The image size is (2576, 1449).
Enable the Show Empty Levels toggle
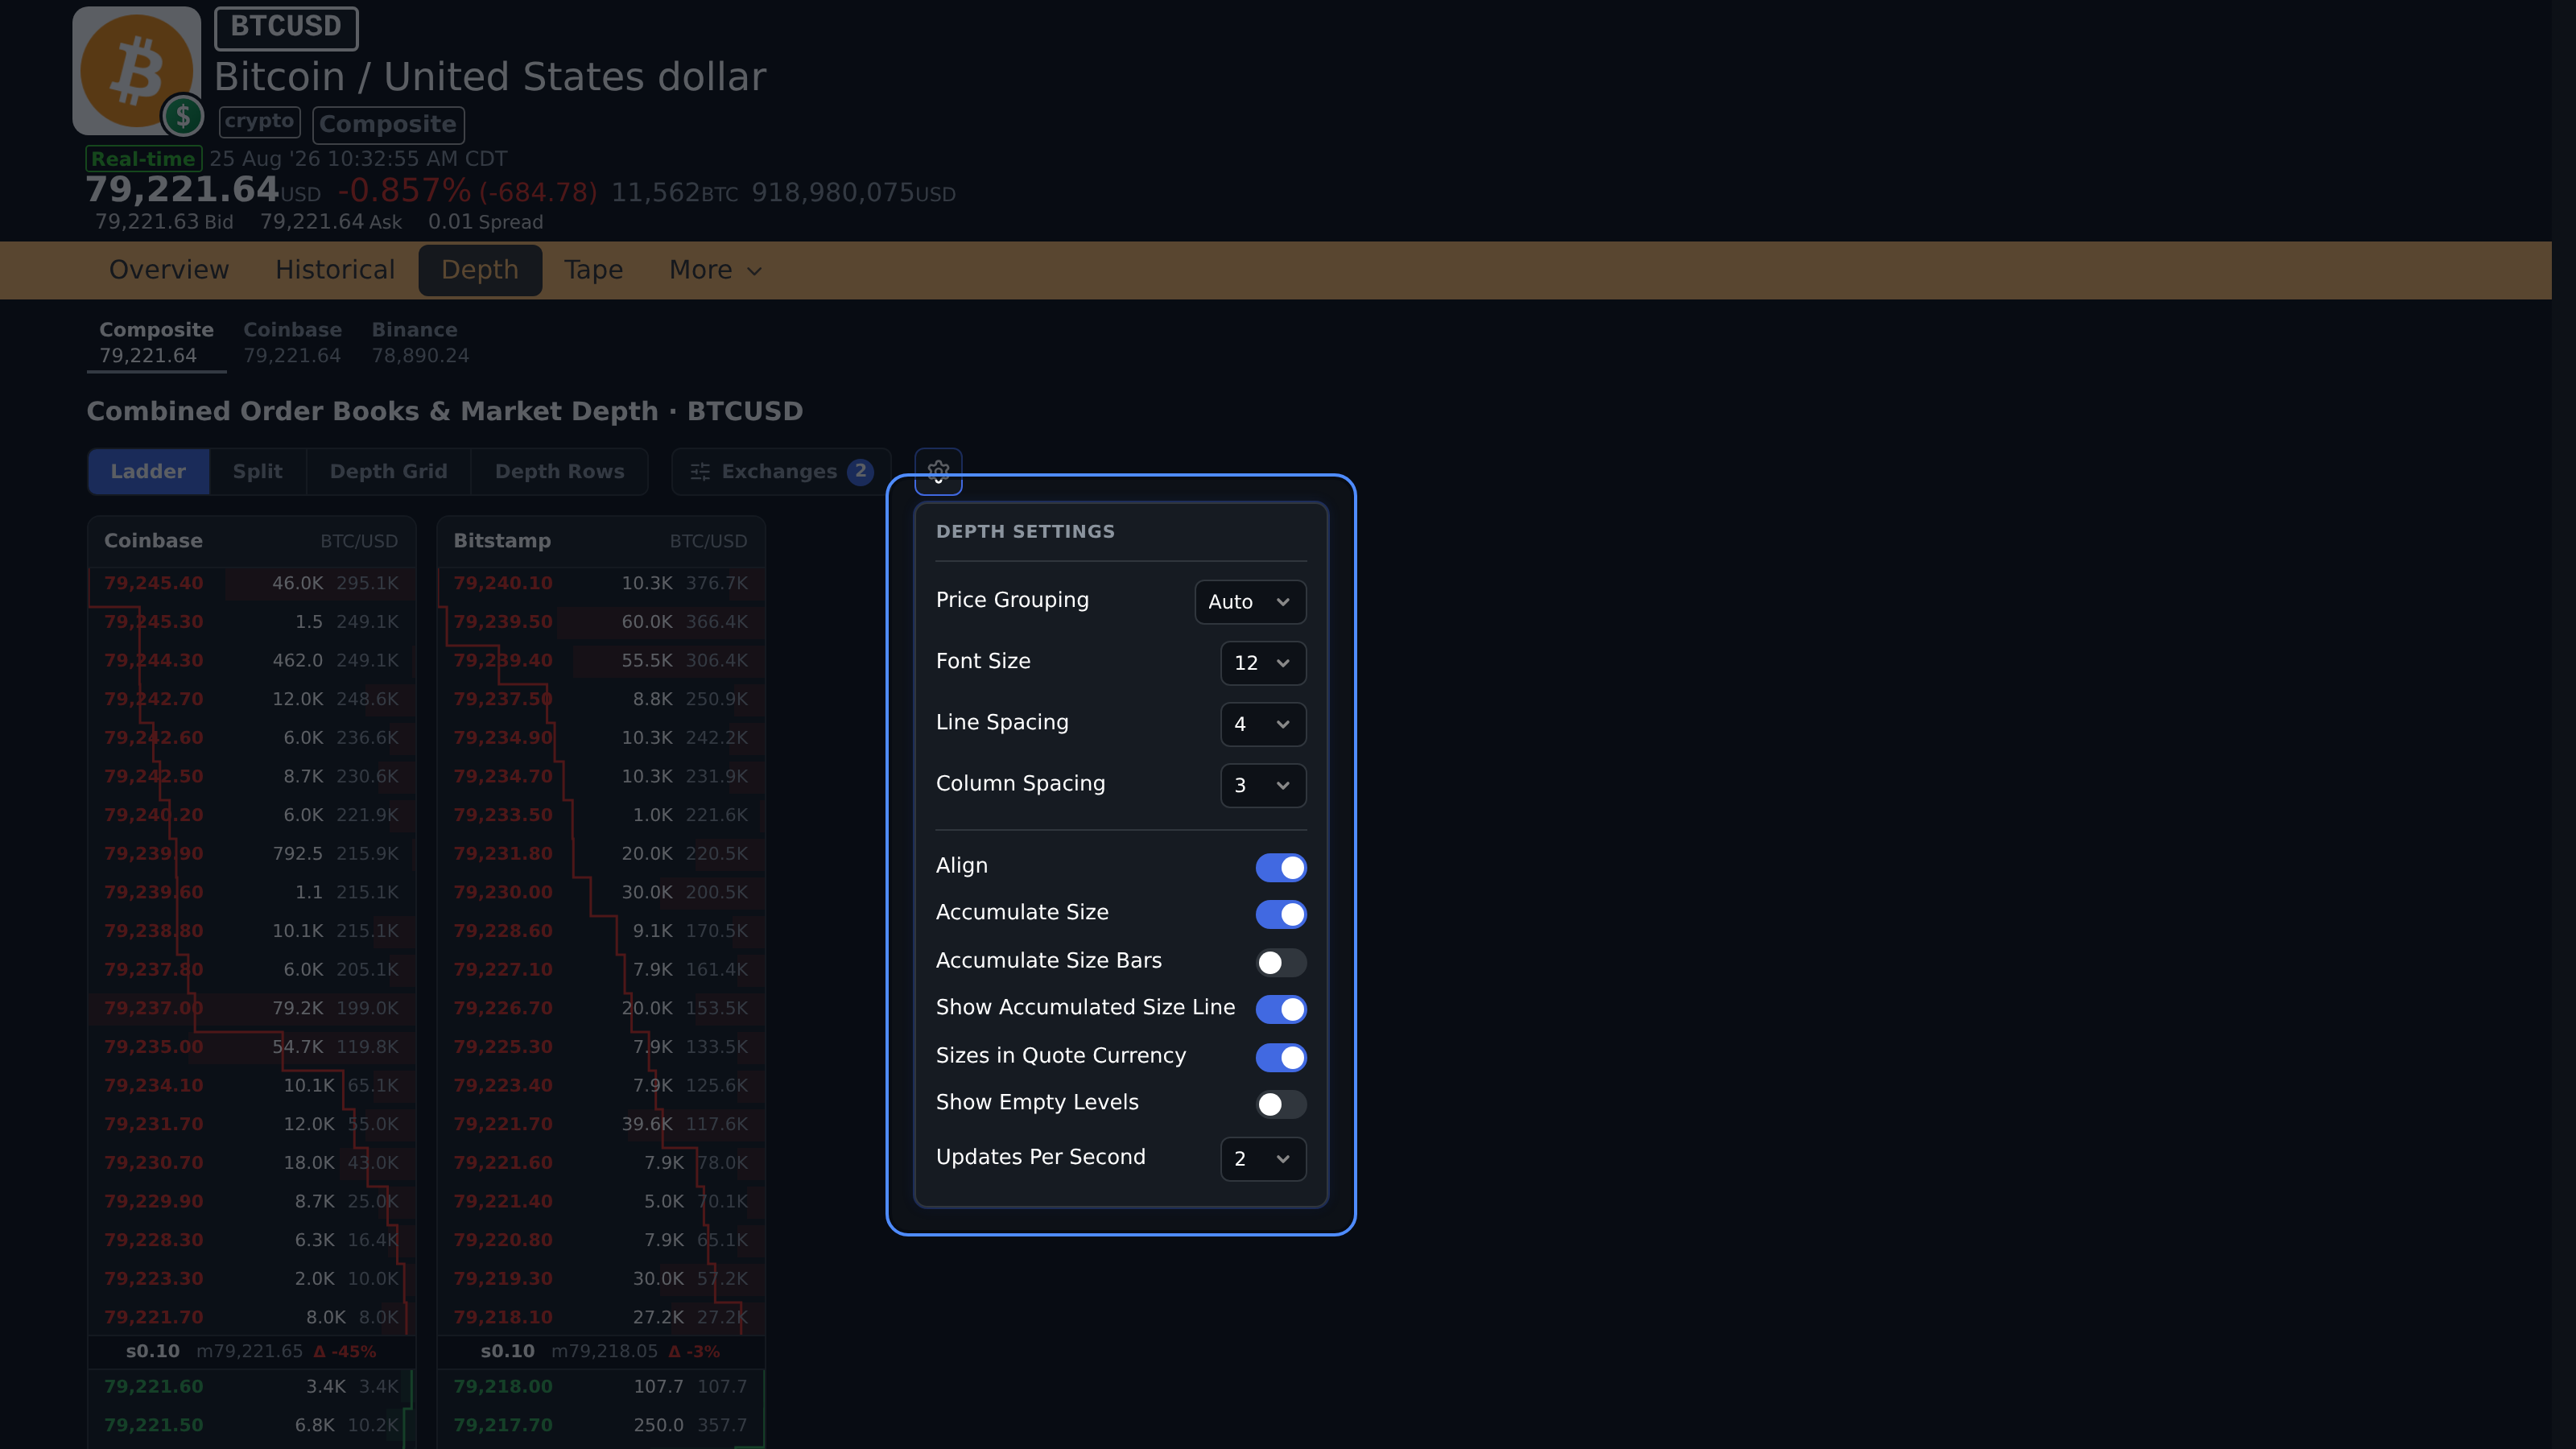tap(1281, 1104)
